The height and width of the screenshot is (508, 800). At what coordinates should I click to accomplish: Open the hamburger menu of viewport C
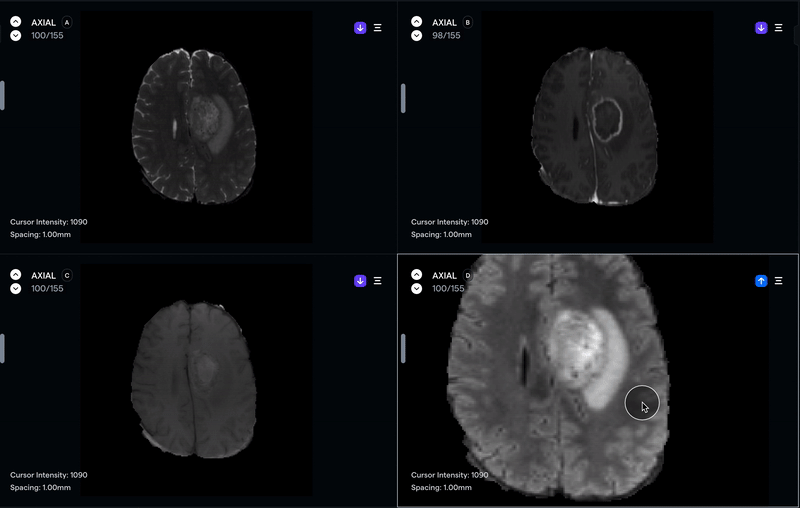pyautogui.click(x=377, y=281)
